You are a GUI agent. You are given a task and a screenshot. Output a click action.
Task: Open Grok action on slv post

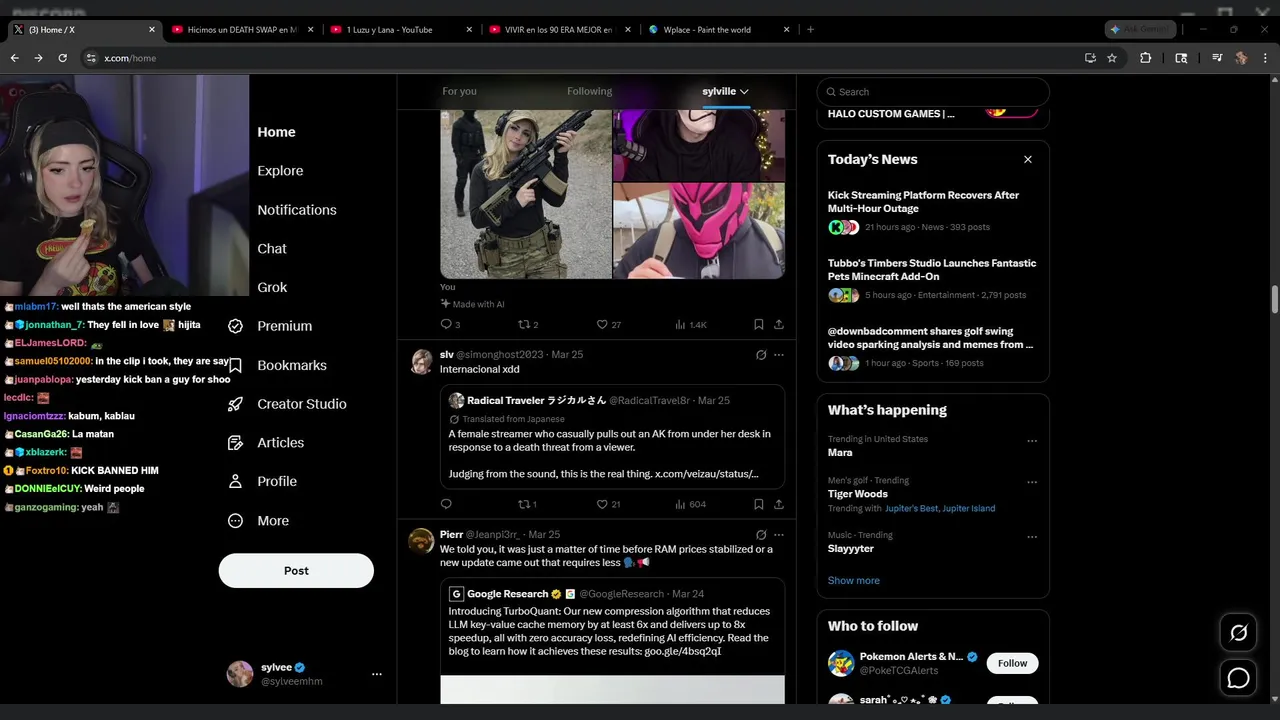(x=761, y=354)
